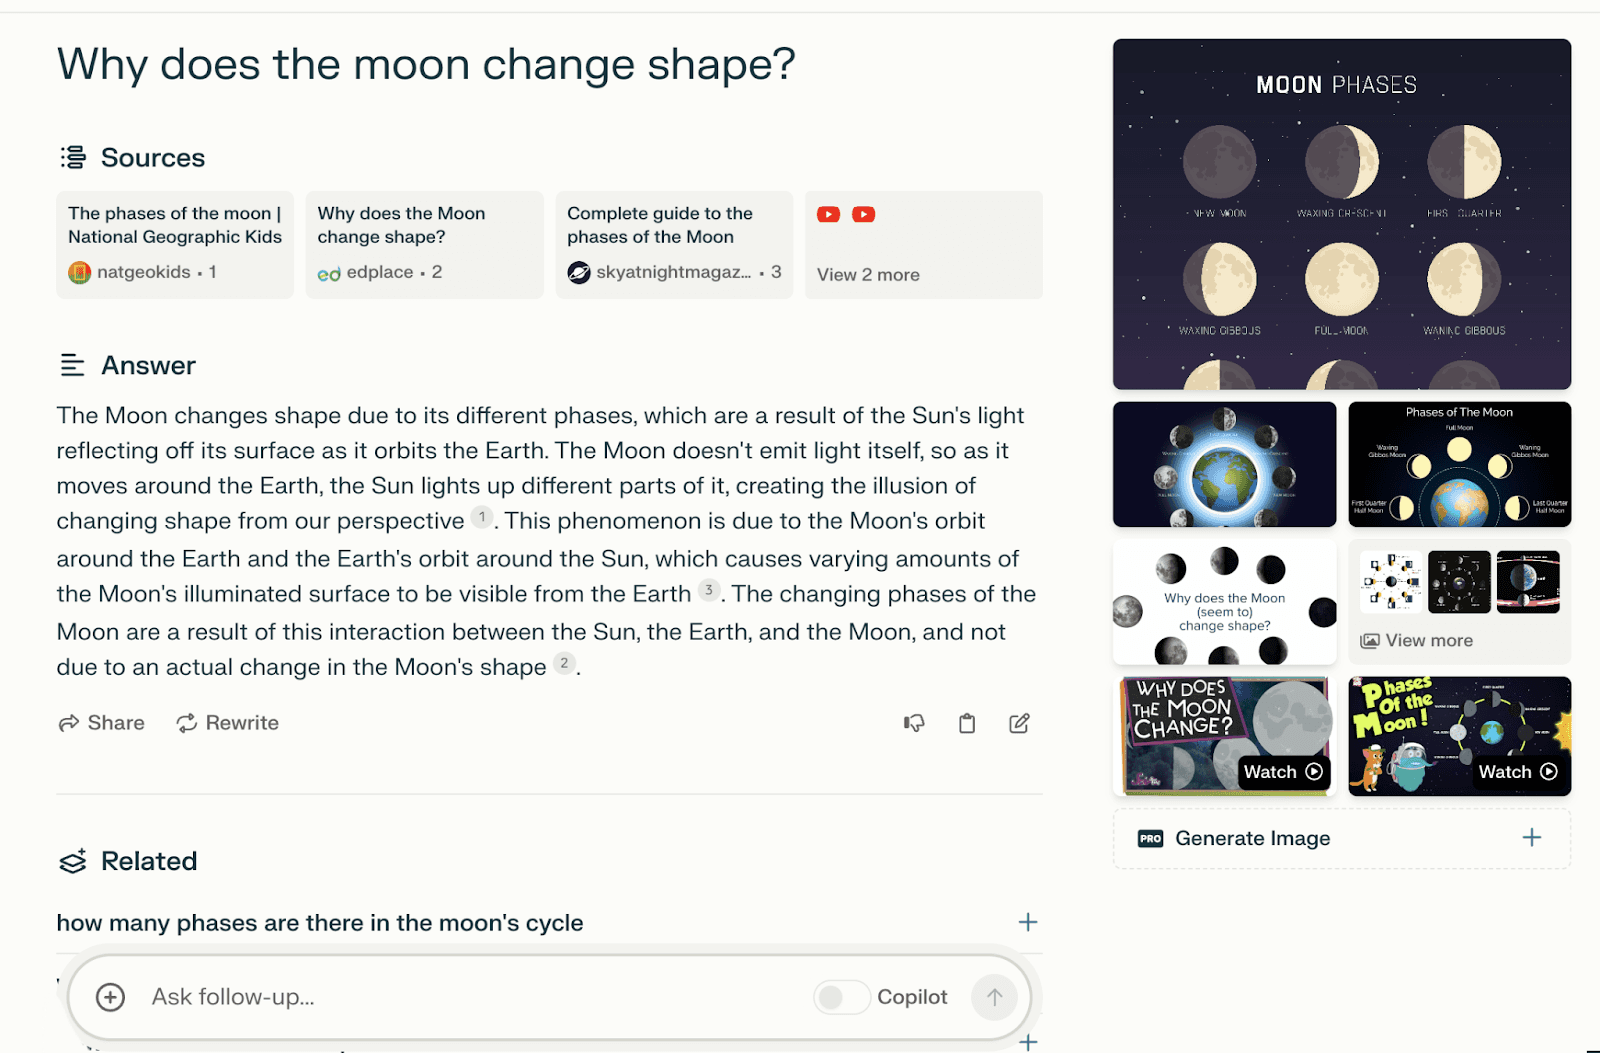The width and height of the screenshot is (1600, 1053).
Task: Watch the 'Why Does the Moon Change?' video
Action: click(x=1225, y=736)
